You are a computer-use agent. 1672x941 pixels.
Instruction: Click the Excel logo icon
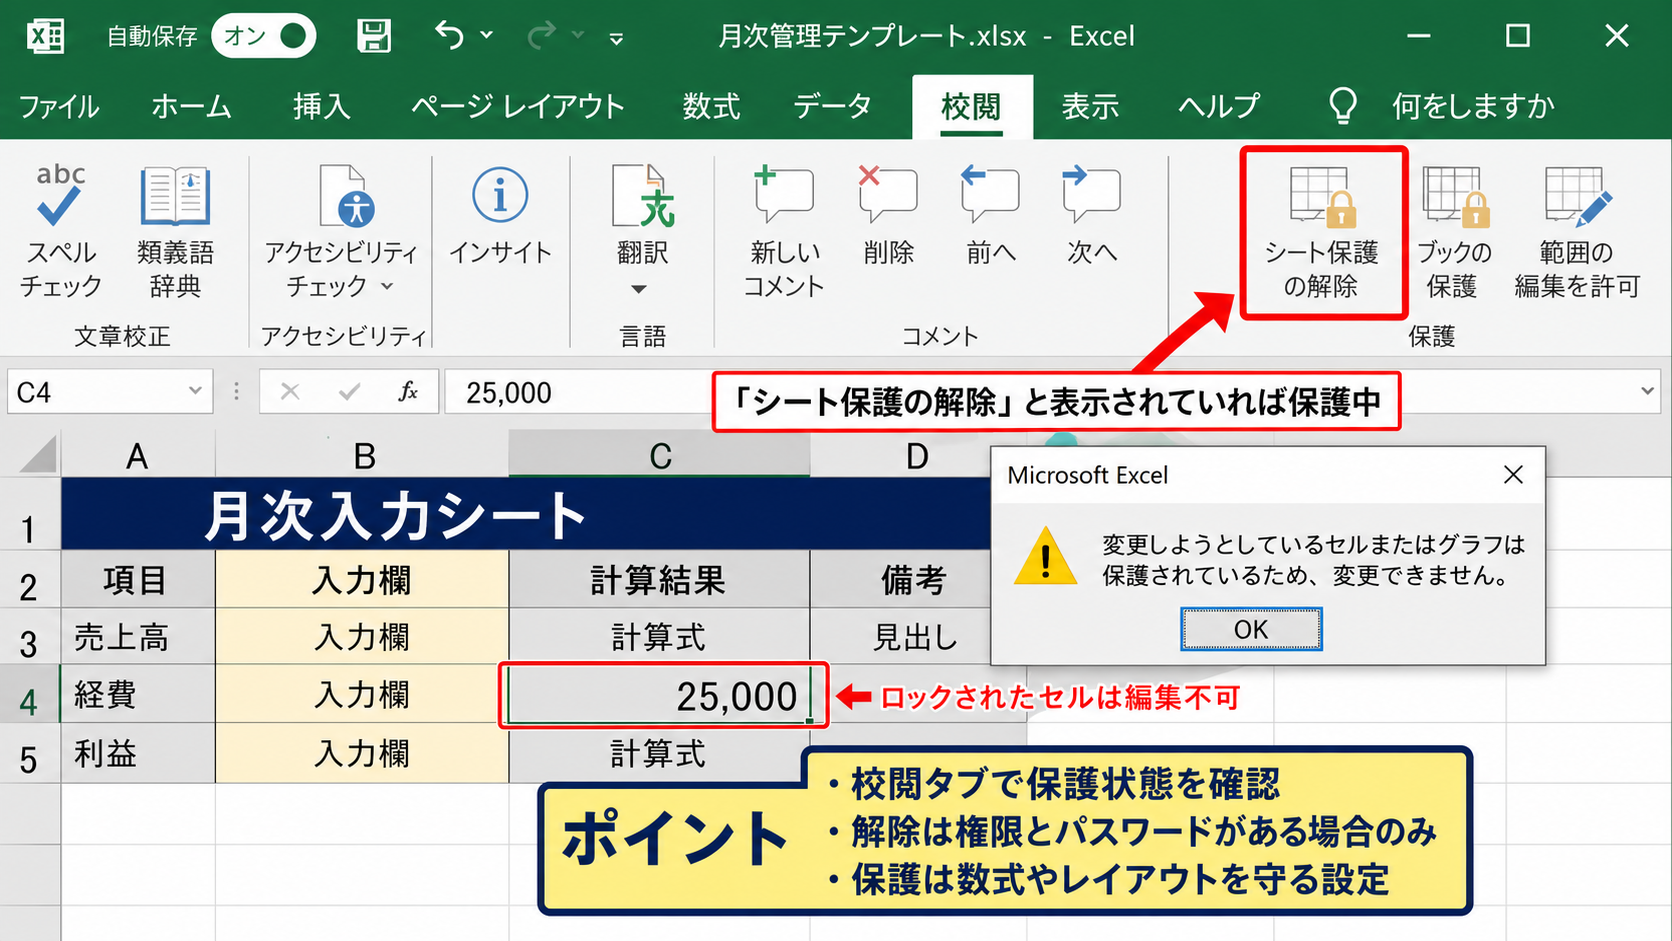45,36
